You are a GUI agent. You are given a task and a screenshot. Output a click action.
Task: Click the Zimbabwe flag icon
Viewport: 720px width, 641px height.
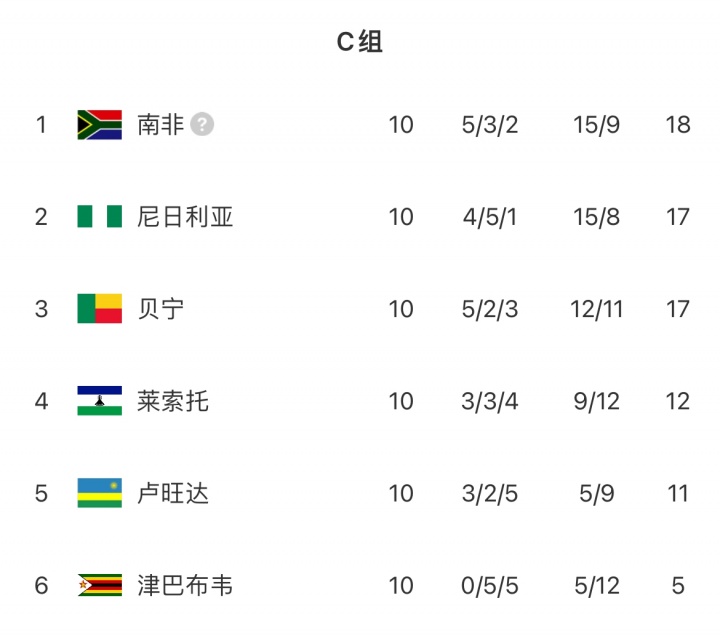coord(99,585)
